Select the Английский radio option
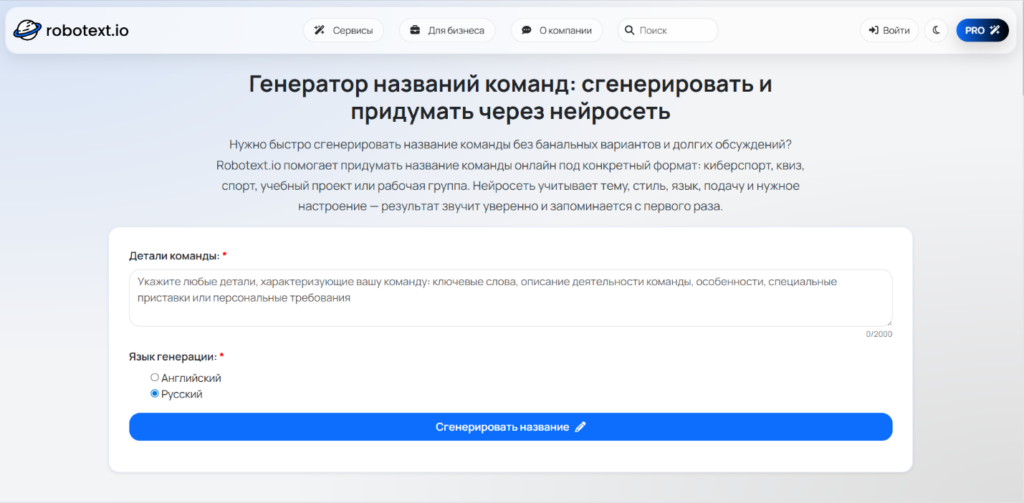 pyautogui.click(x=155, y=378)
